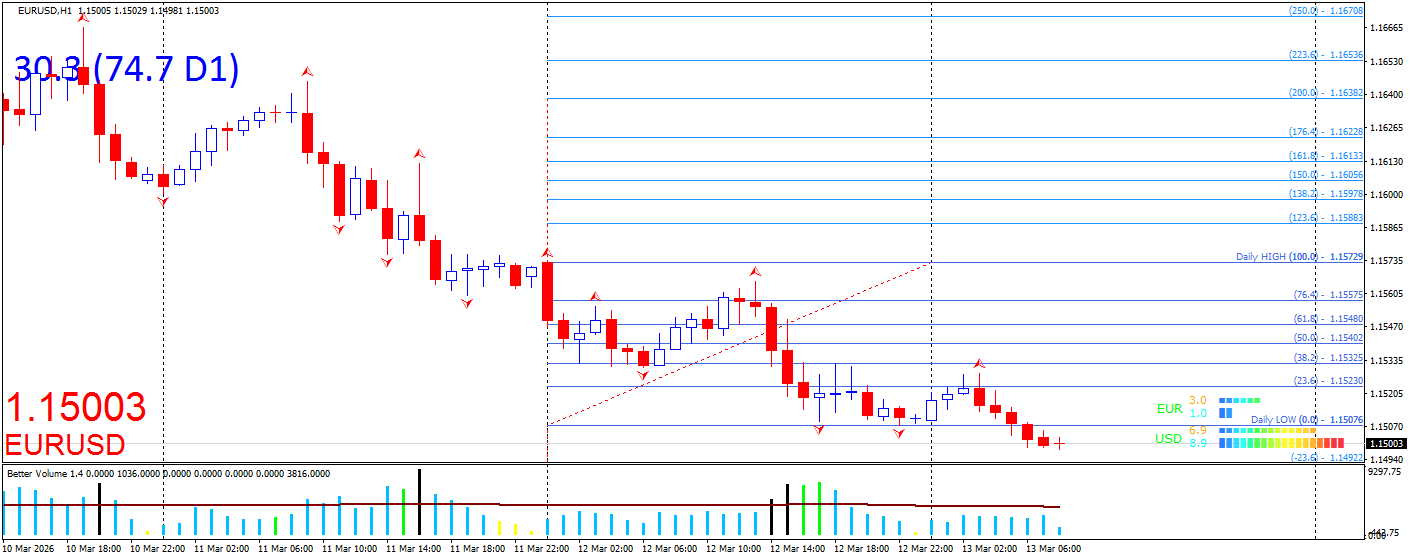Select the "Daily HIGH (100.0) - 1.15729" label
The height and width of the screenshot is (560, 1410).
[1300, 257]
